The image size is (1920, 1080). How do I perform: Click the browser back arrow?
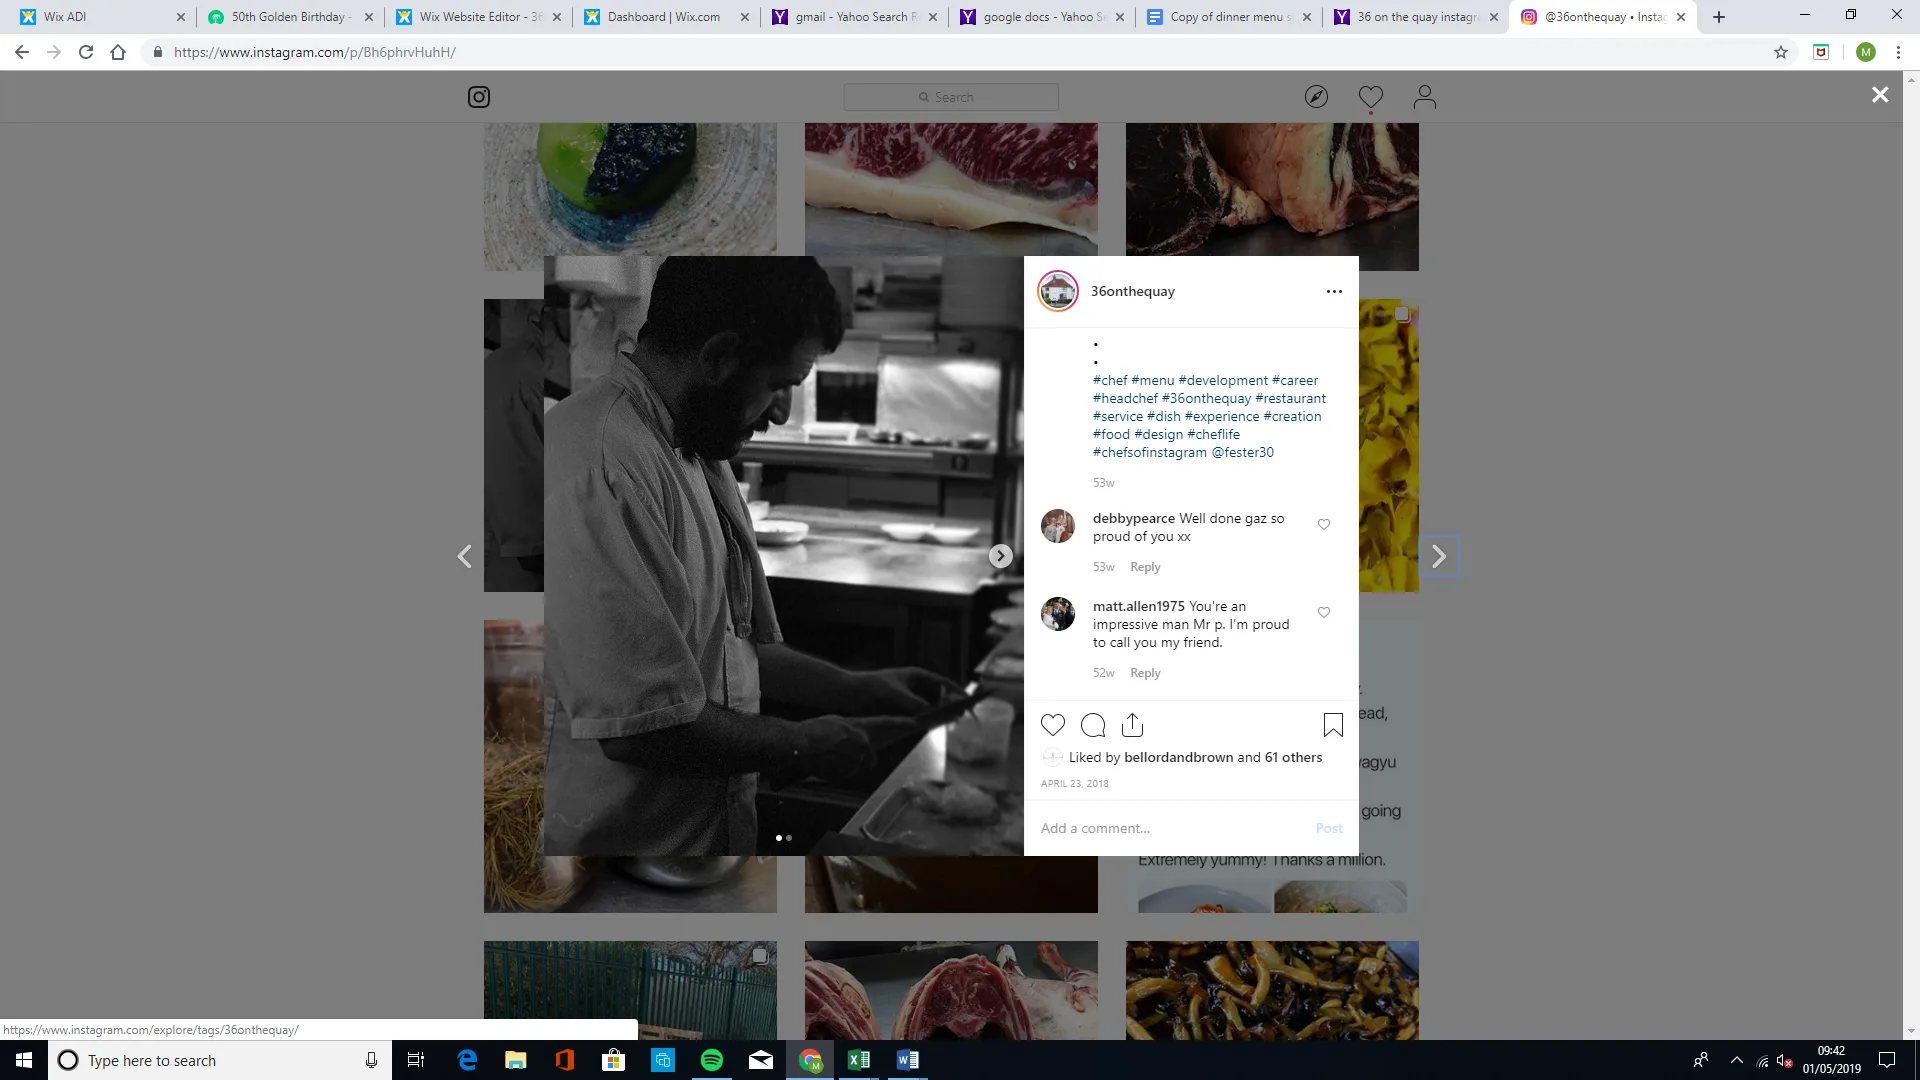click(x=22, y=52)
